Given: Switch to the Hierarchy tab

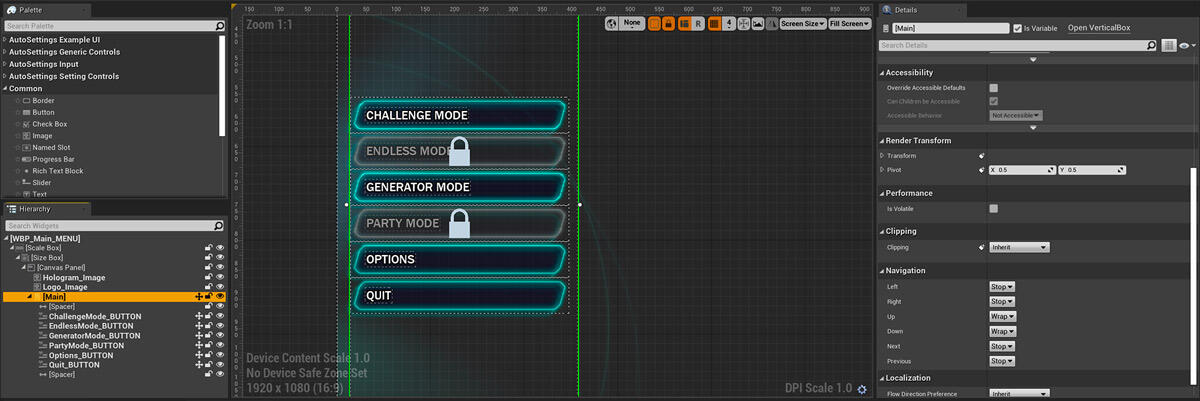Looking at the screenshot, I should 35,209.
